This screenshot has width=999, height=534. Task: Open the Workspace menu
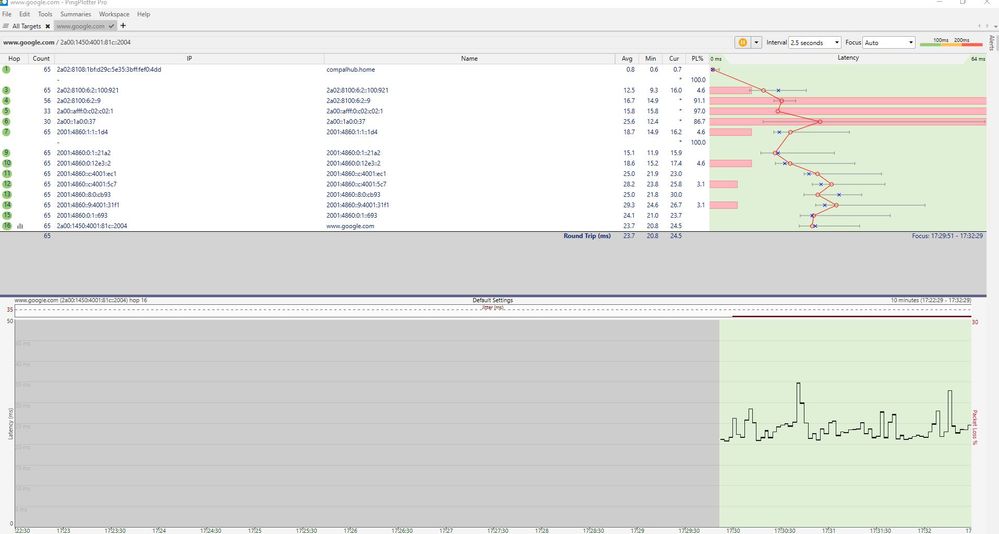pos(114,14)
